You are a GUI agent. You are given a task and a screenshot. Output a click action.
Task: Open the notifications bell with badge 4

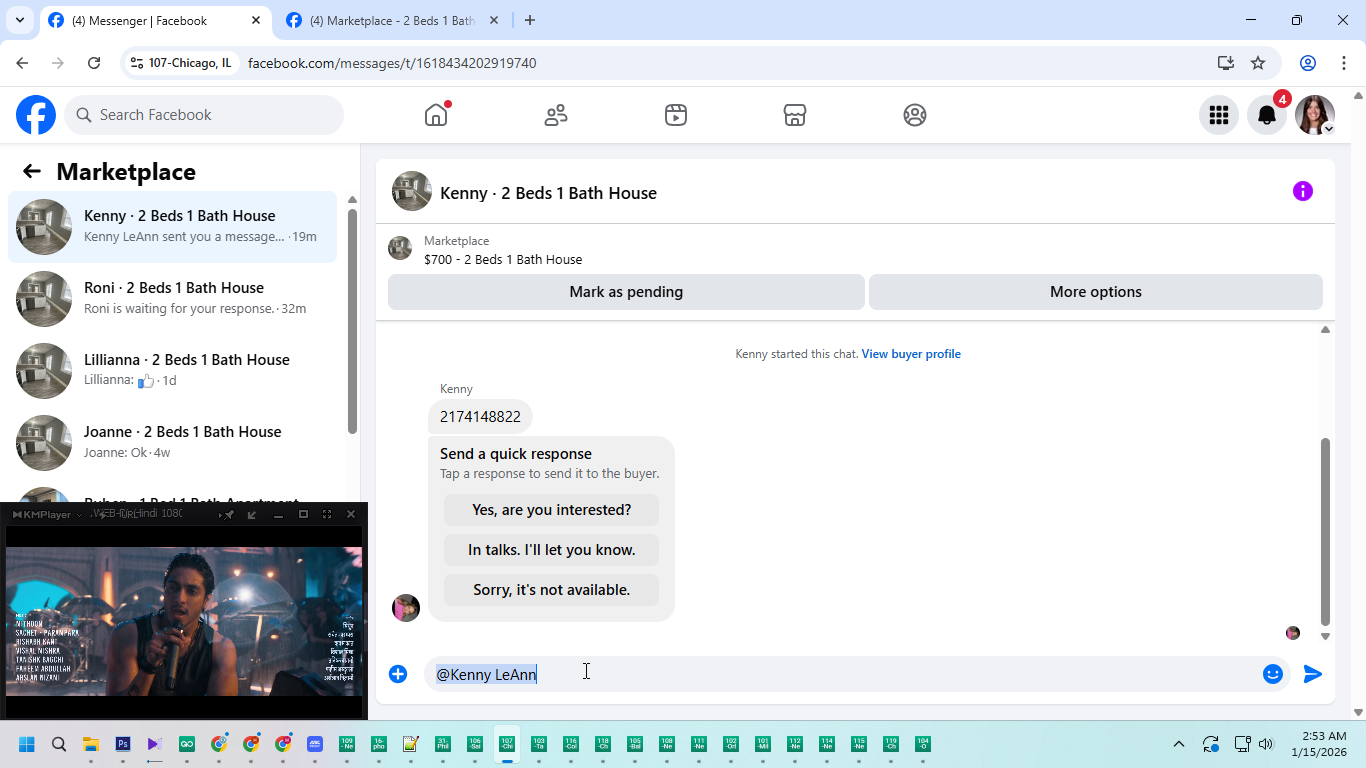(1267, 115)
